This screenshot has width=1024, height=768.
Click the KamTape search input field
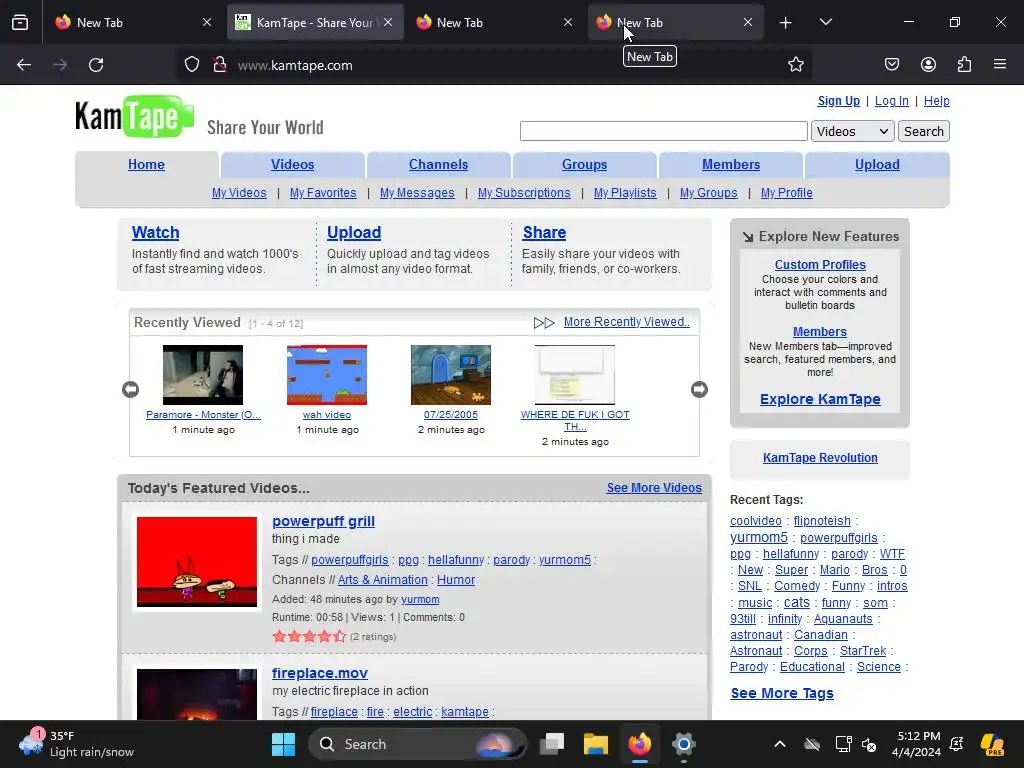(x=664, y=131)
